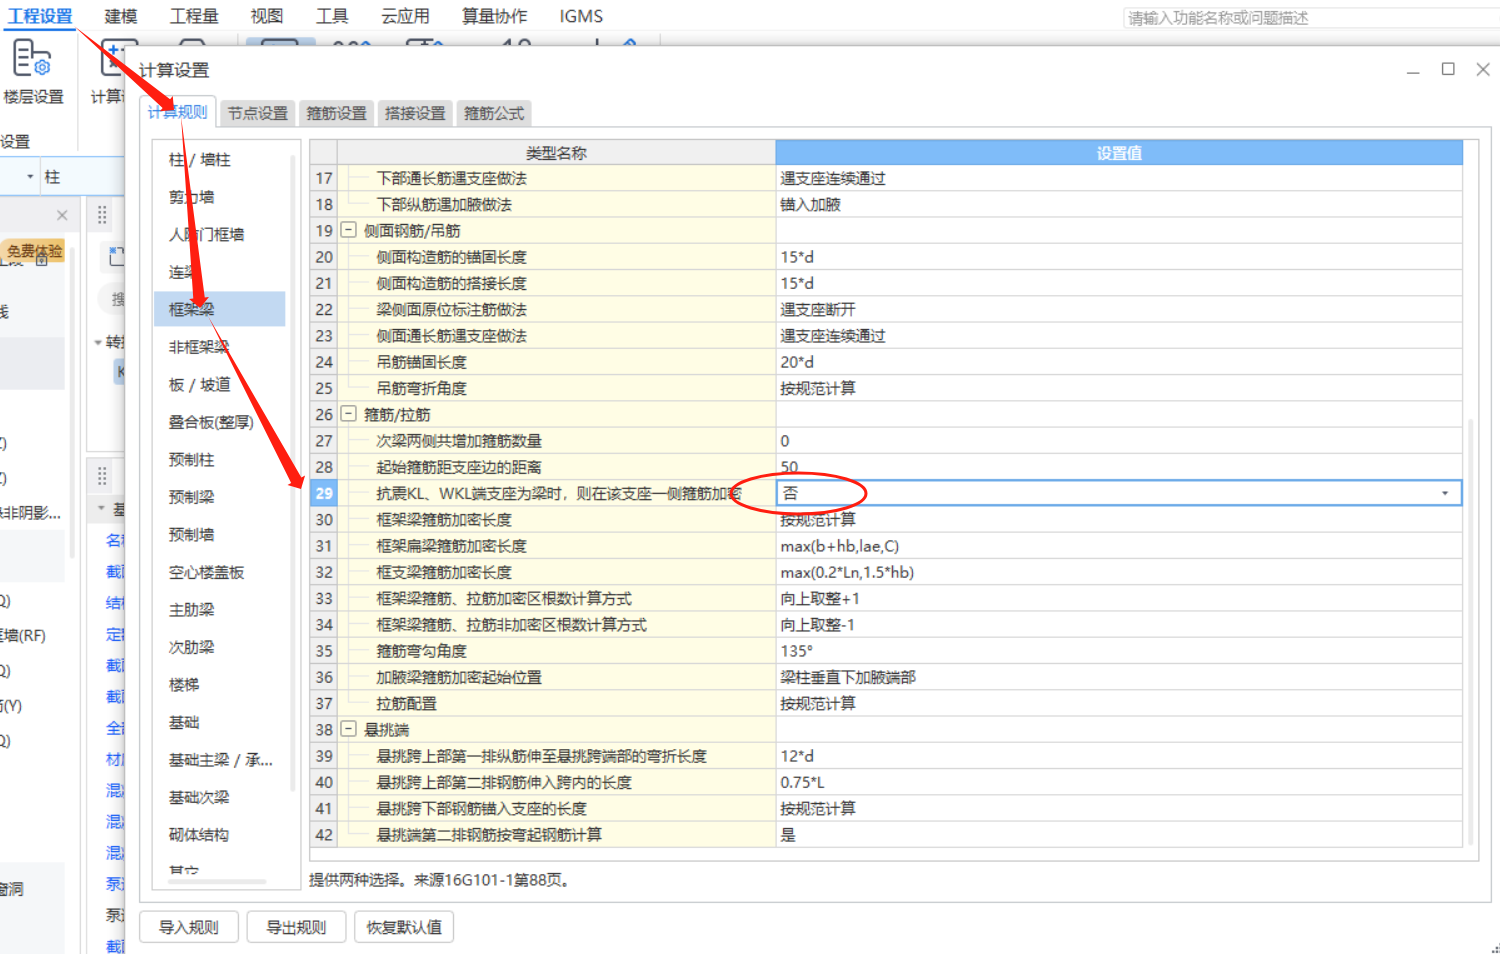This screenshot has width=1500, height=954.
Task: Open the 视图 menu
Action: pyautogui.click(x=267, y=16)
